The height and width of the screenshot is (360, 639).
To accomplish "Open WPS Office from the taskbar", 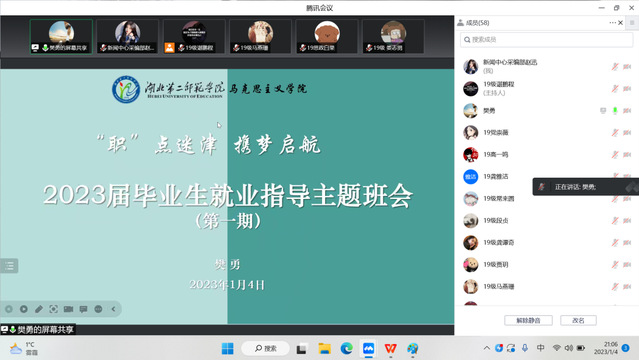I will tap(390, 349).
